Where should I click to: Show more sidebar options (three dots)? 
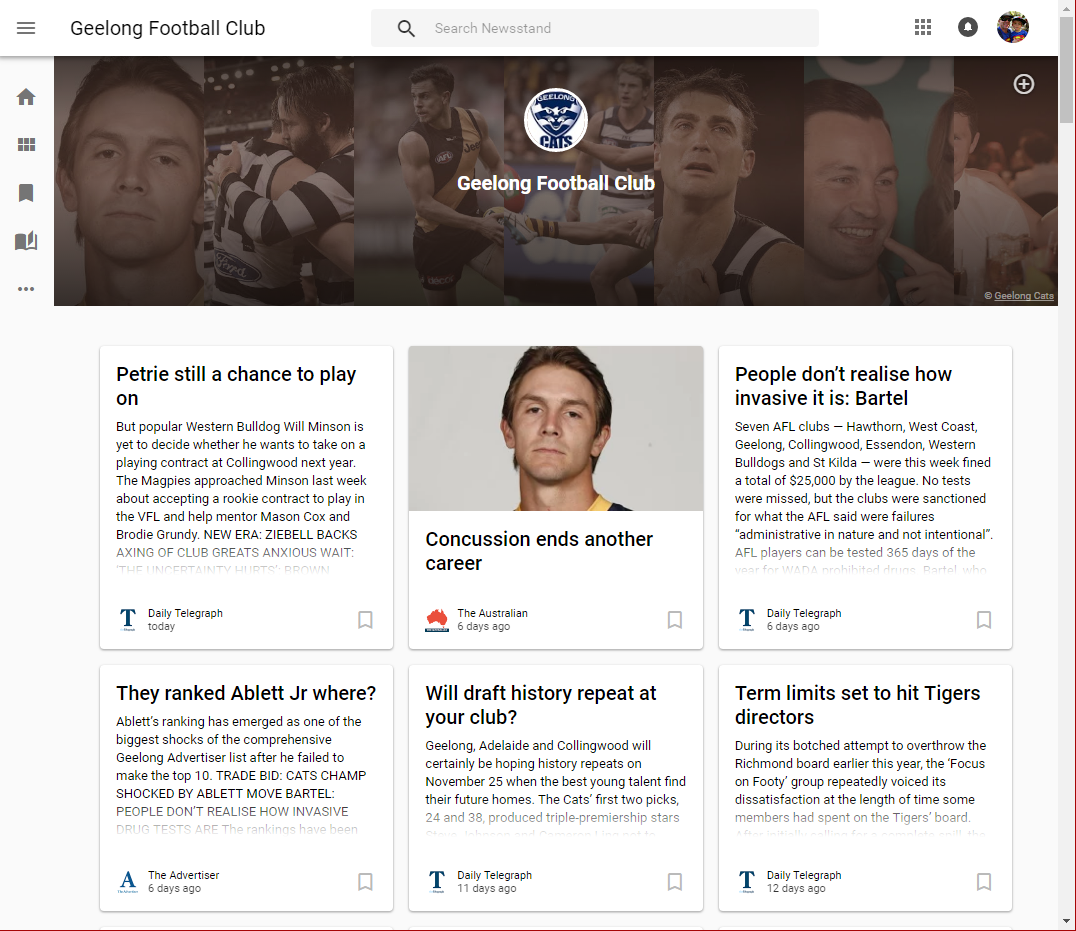pyautogui.click(x=26, y=289)
